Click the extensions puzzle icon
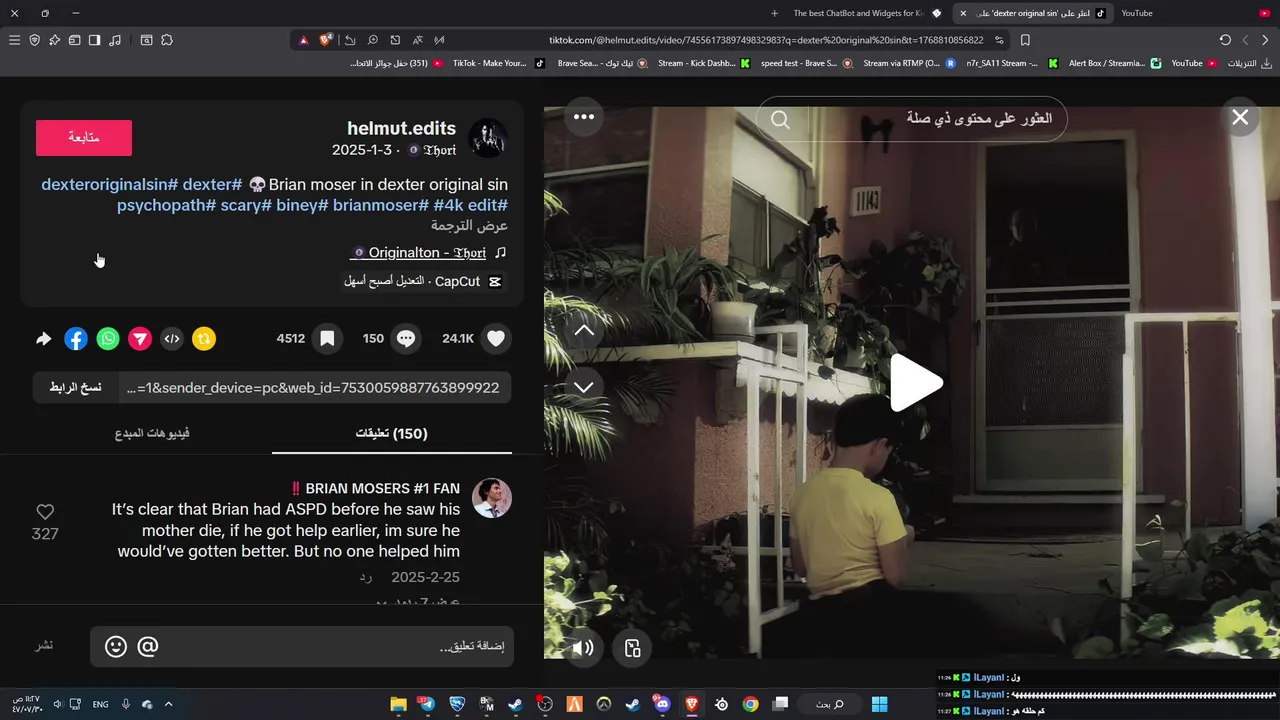The image size is (1280, 720). (x=167, y=40)
